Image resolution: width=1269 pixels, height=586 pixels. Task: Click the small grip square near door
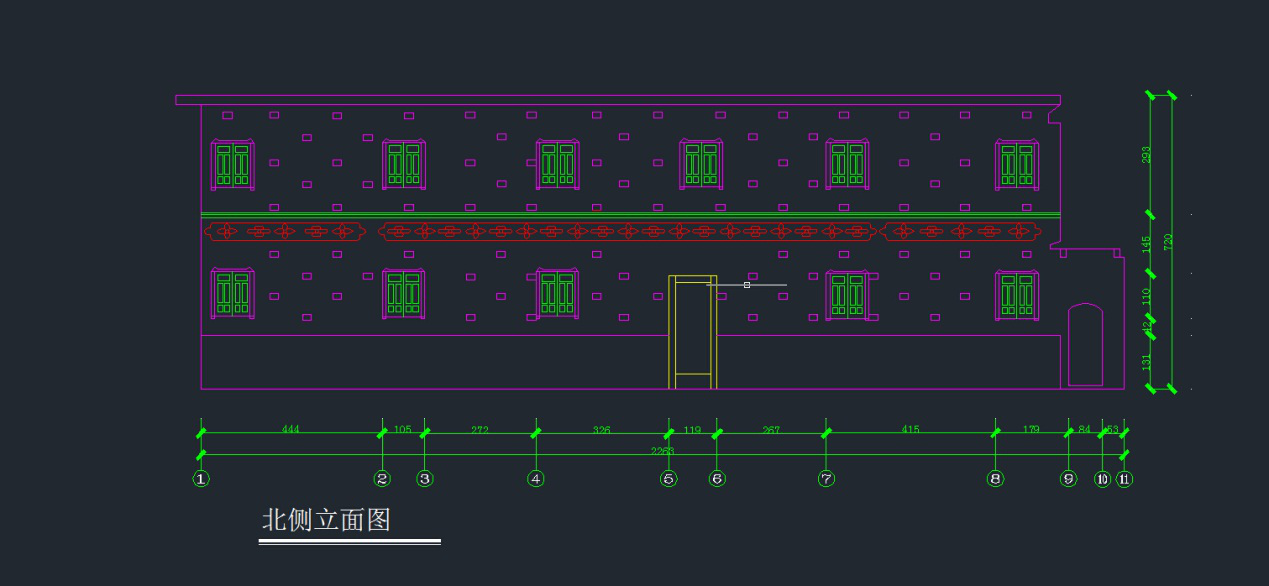point(747,285)
